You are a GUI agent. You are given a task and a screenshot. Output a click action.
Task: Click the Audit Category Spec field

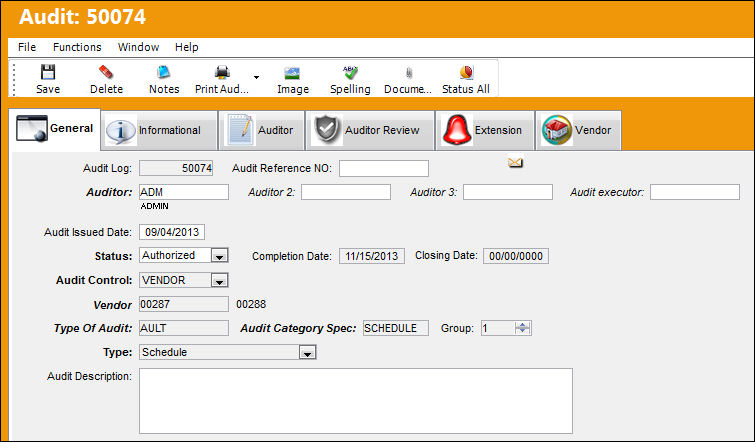(396, 328)
